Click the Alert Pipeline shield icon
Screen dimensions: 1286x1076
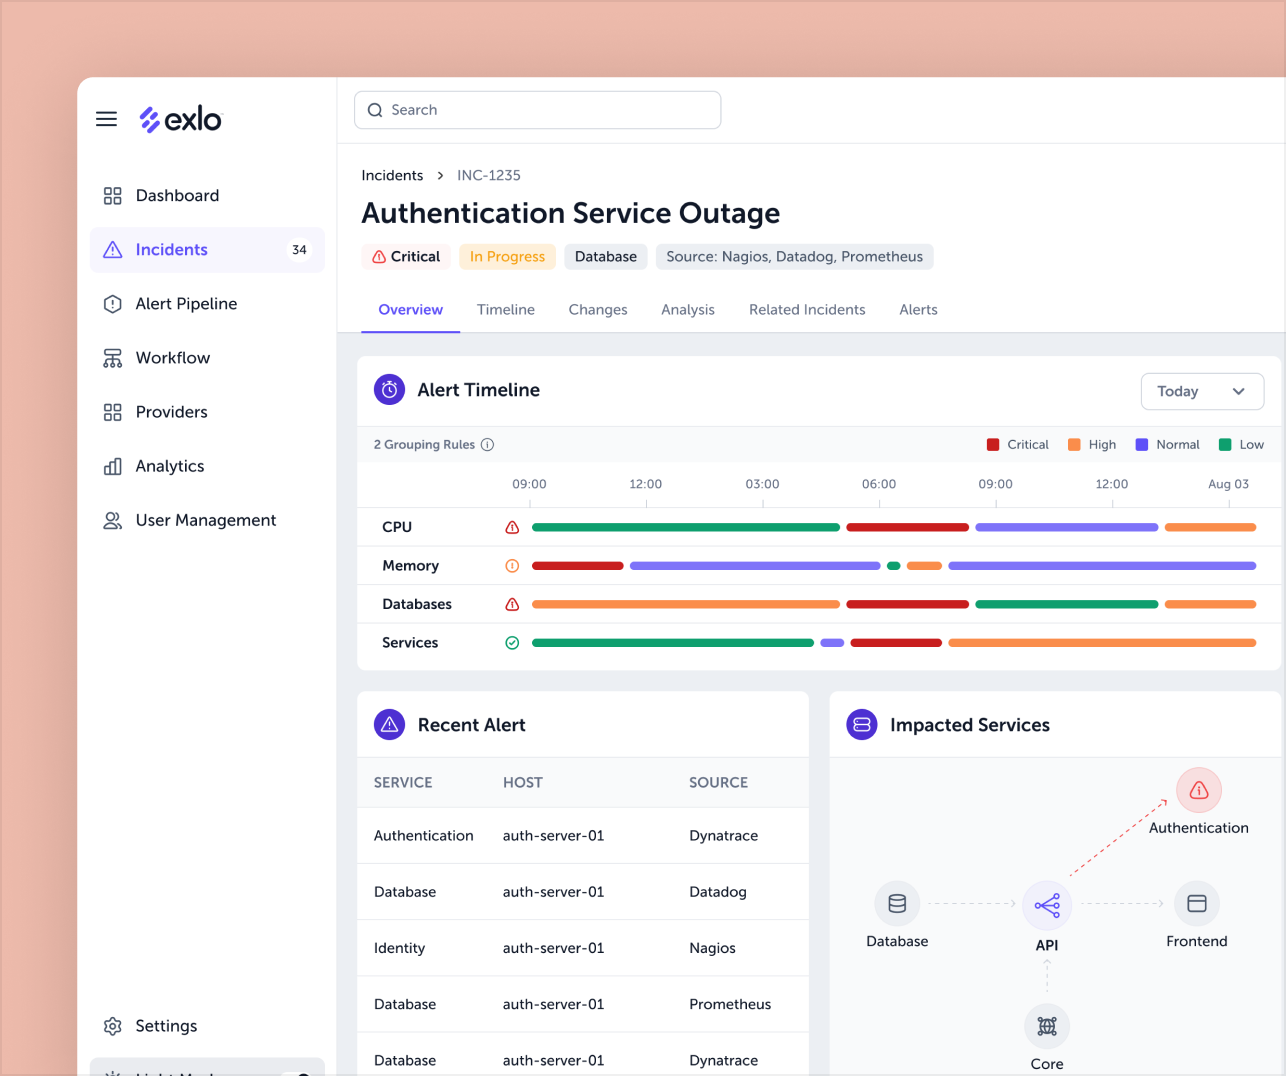coord(113,304)
